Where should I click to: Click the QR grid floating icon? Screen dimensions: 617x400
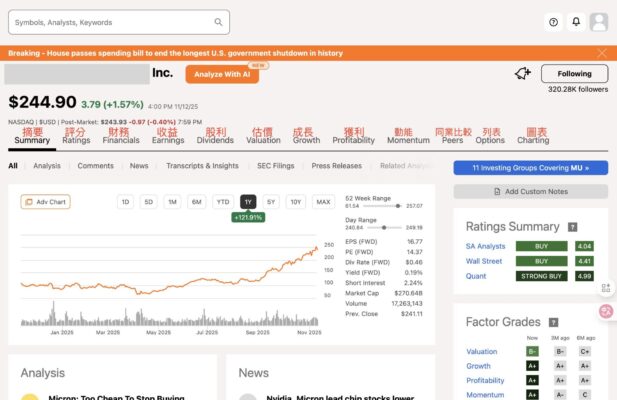[x=606, y=288]
